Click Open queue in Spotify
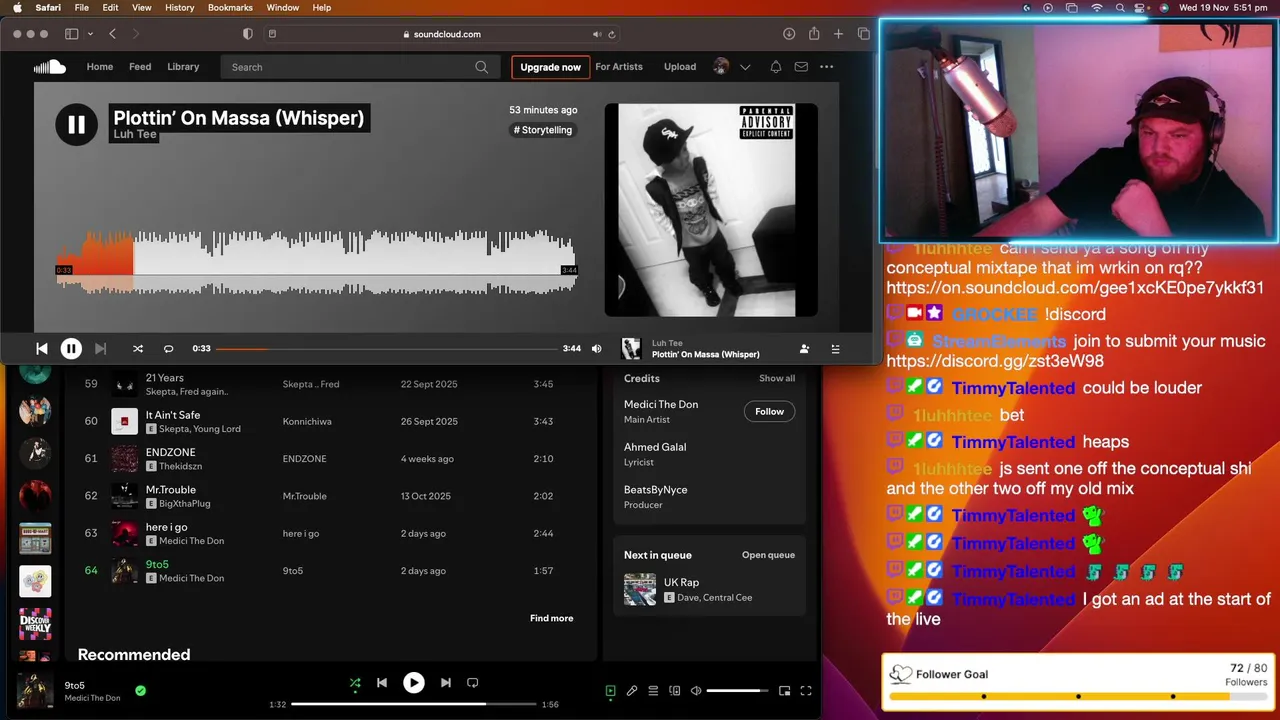1280x720 pixels. [768, 555]
